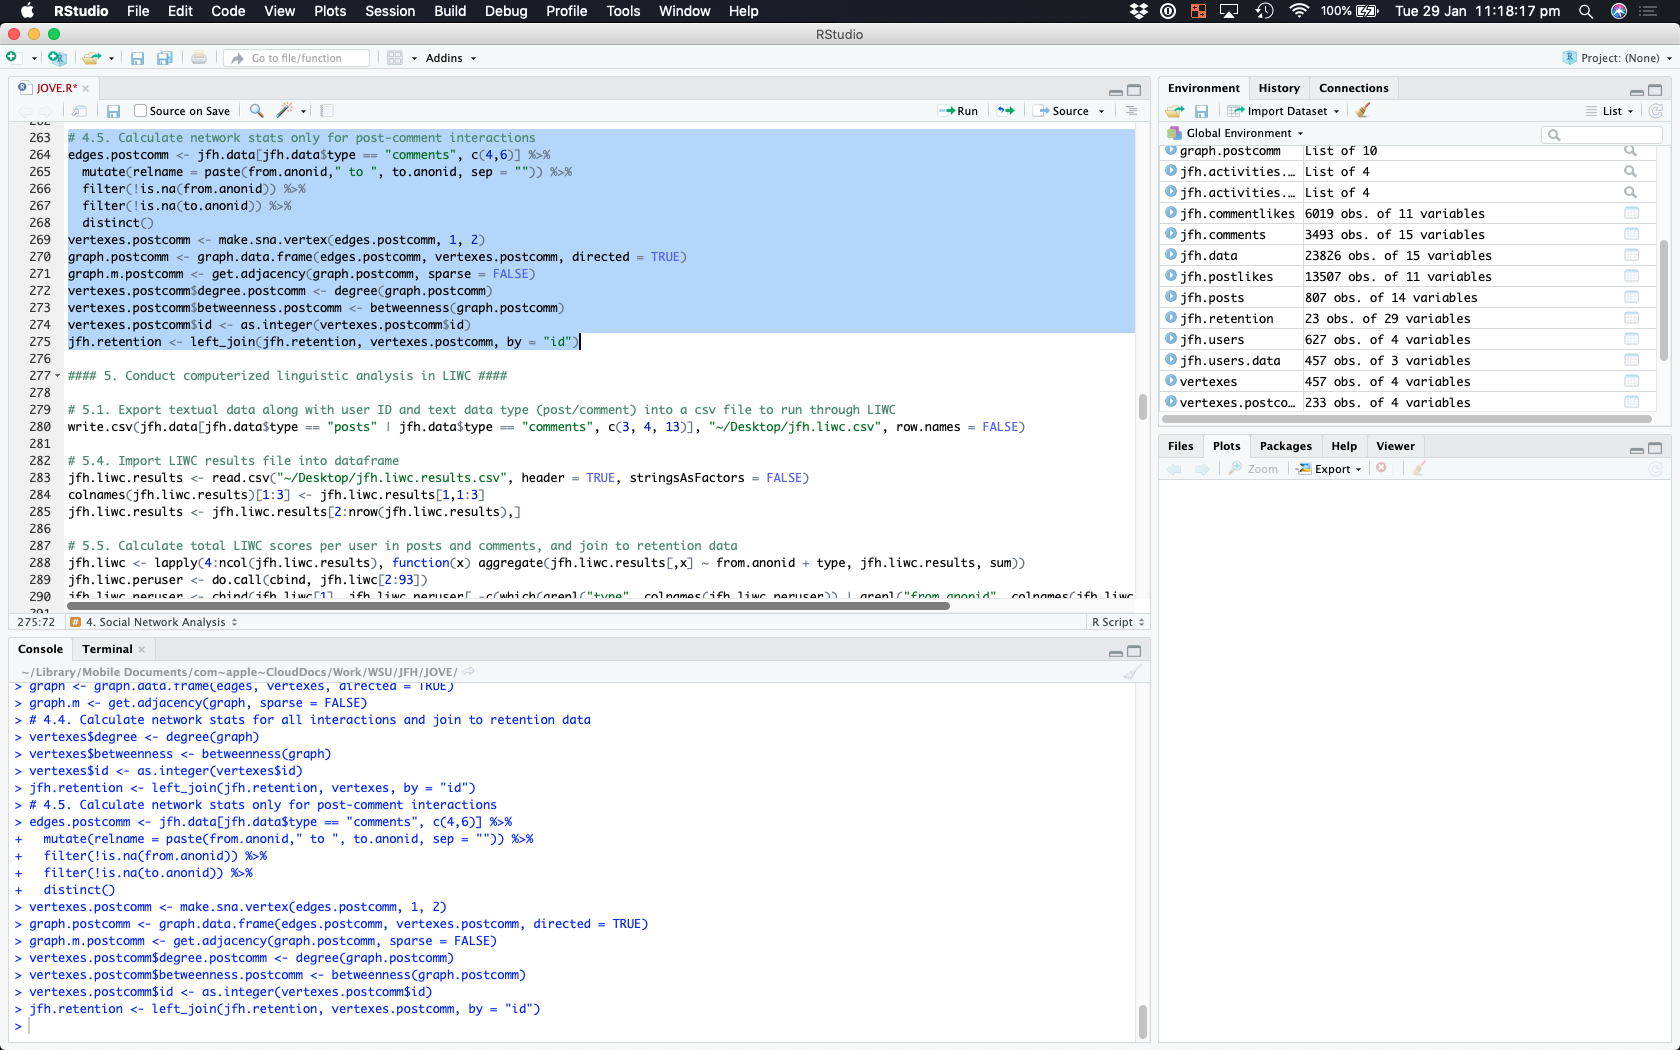Viewport: 1680px width, 1050px height.
Task: Open the Import Dataset dropdown
Action: coord(1286,111)
